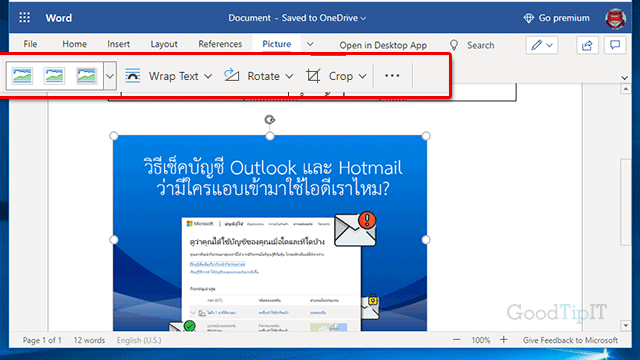Click Open in Desktop App
The width and height of the screenshot is (640, 360).
(383, 45)
